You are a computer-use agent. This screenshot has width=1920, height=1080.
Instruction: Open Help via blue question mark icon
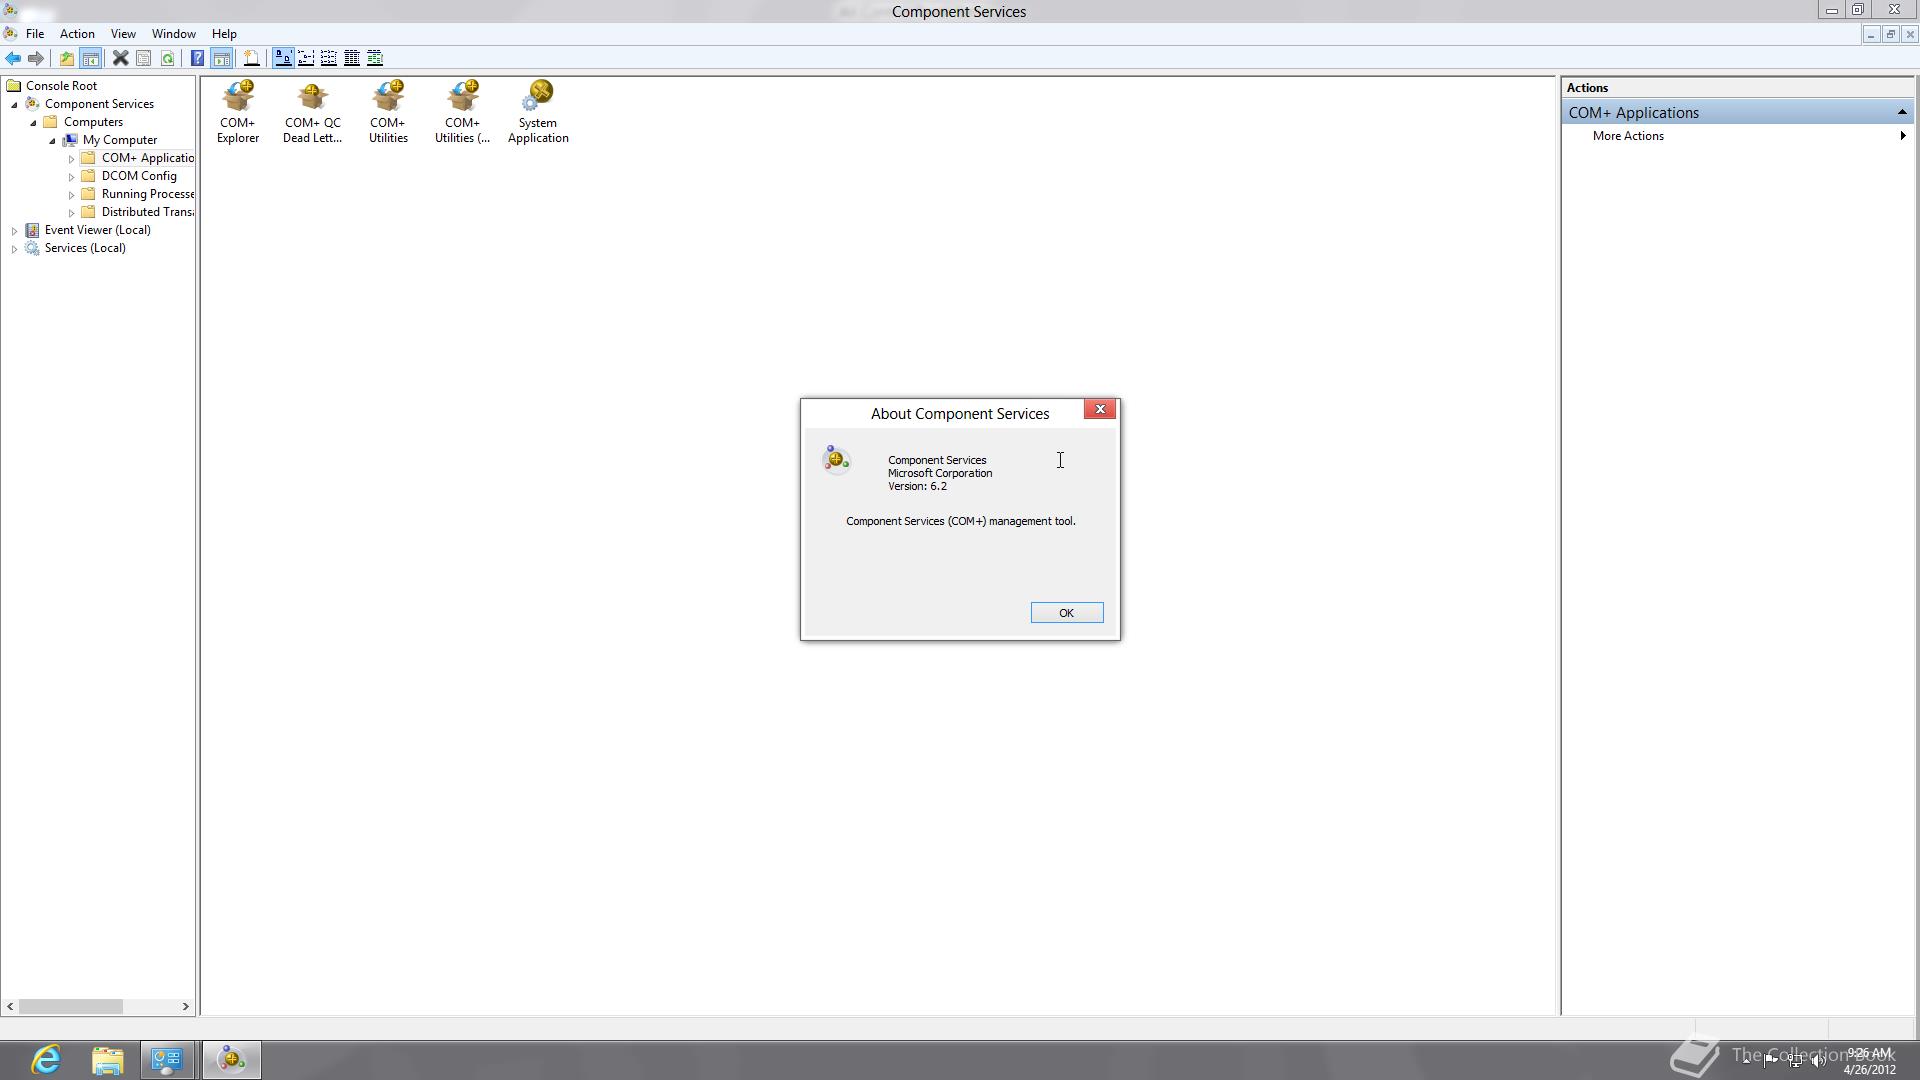click(197, 58)
